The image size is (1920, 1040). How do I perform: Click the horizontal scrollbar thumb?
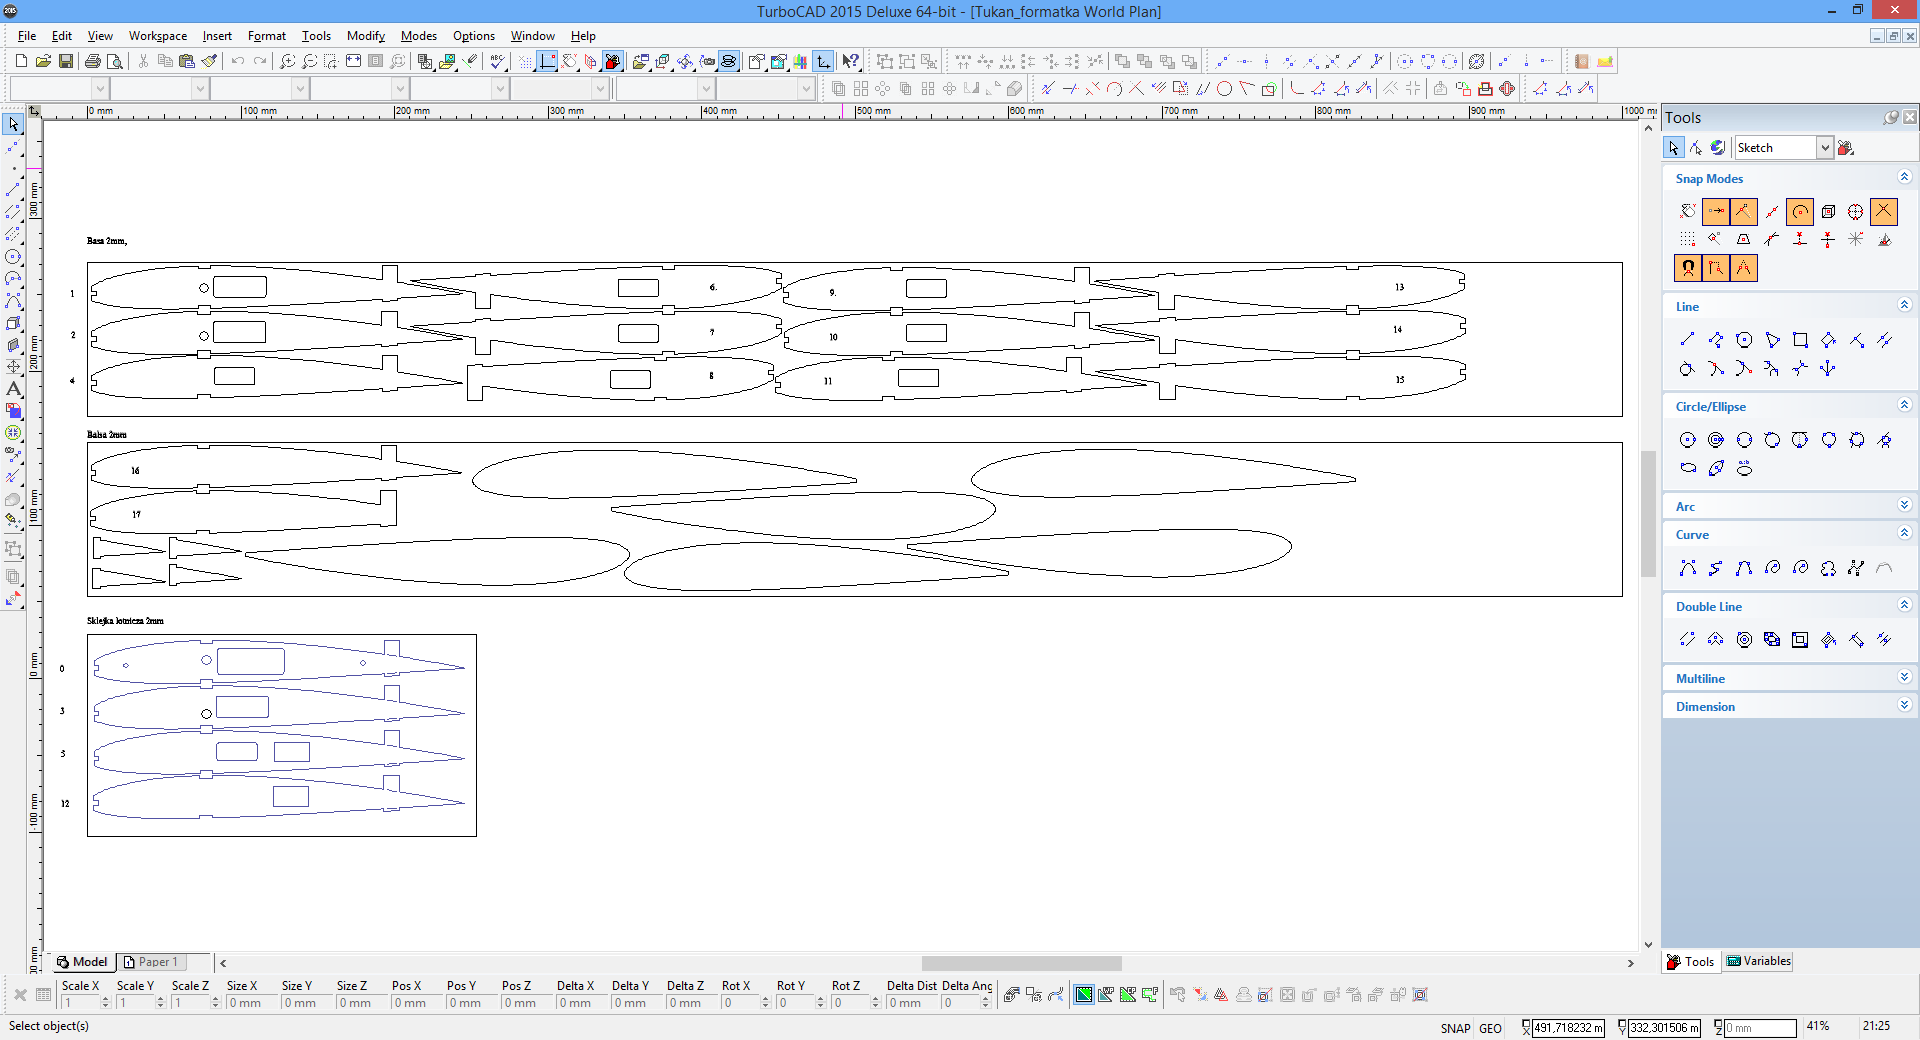pos(1020,963)
